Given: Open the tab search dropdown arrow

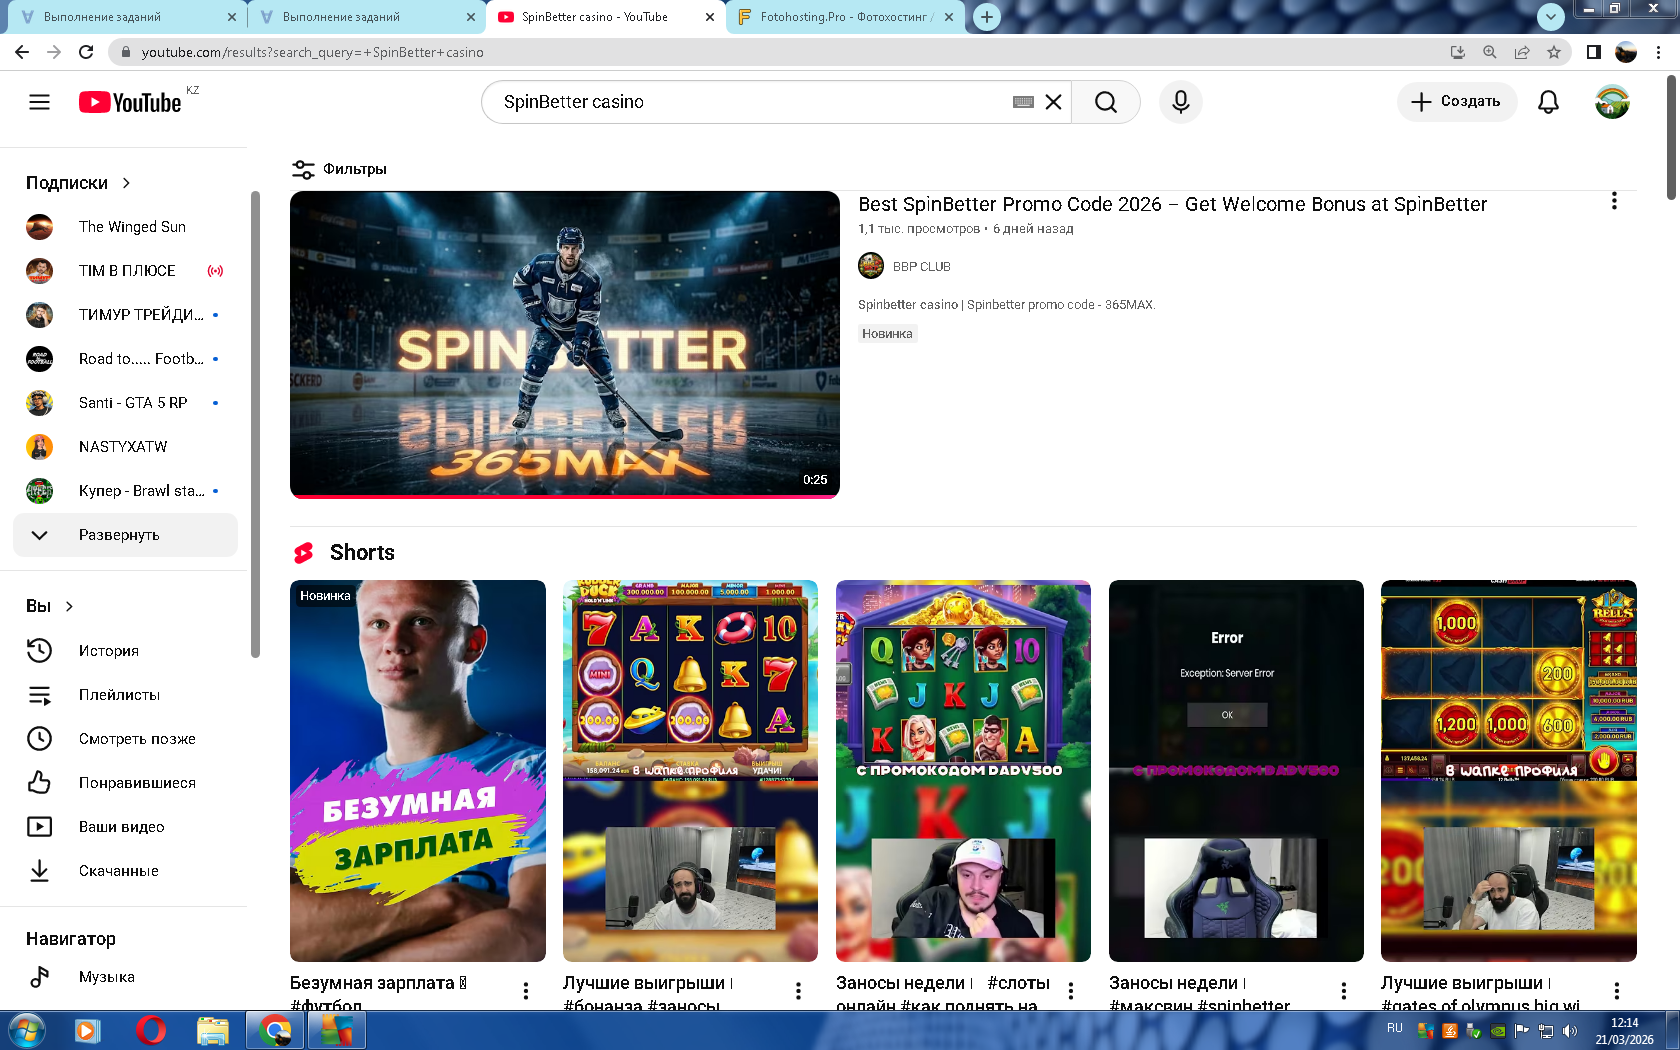Looking at the screenshot, I should (1550, 17).
